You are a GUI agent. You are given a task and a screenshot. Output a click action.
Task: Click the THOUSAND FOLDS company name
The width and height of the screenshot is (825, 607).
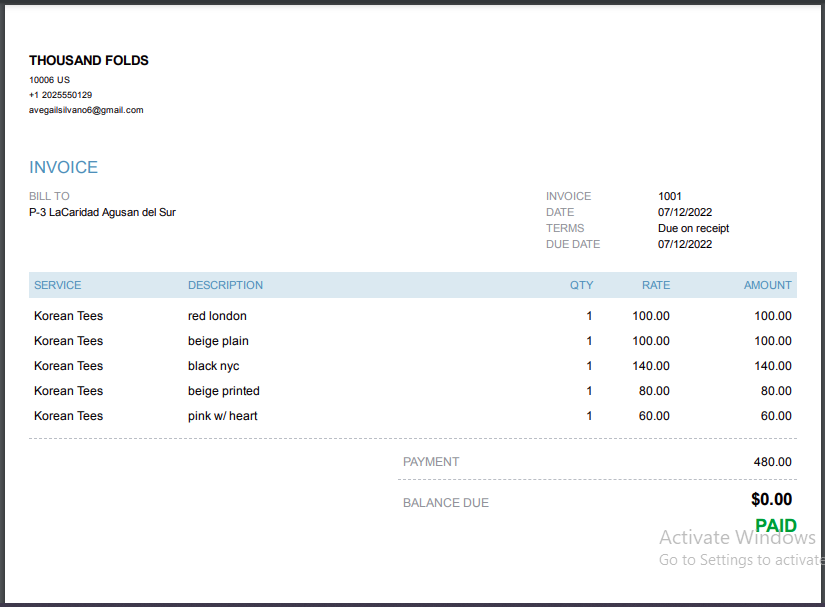coord(89,60)
